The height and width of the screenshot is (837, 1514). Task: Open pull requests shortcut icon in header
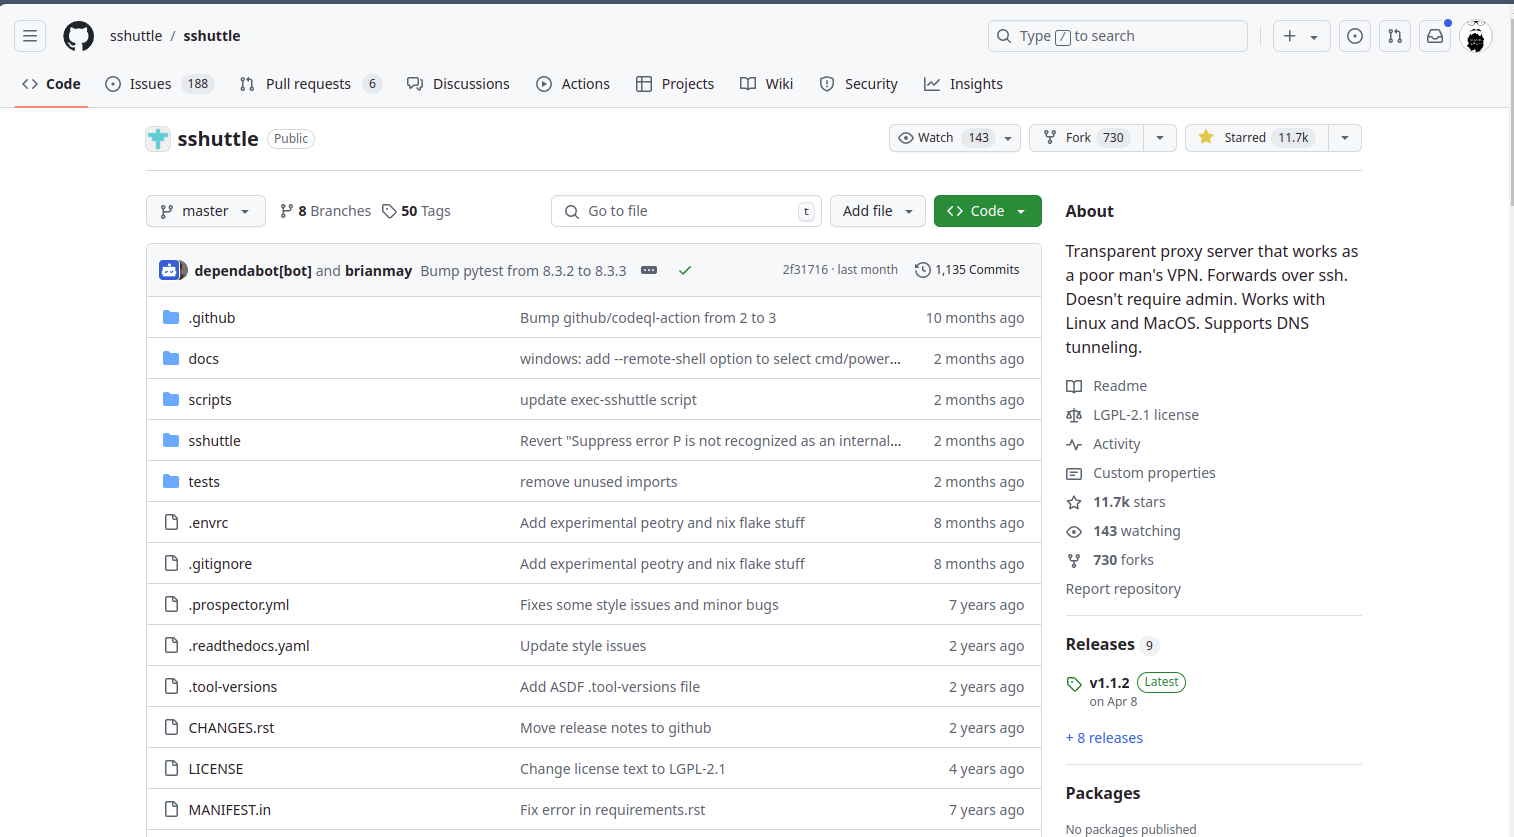coord(1395,36)
